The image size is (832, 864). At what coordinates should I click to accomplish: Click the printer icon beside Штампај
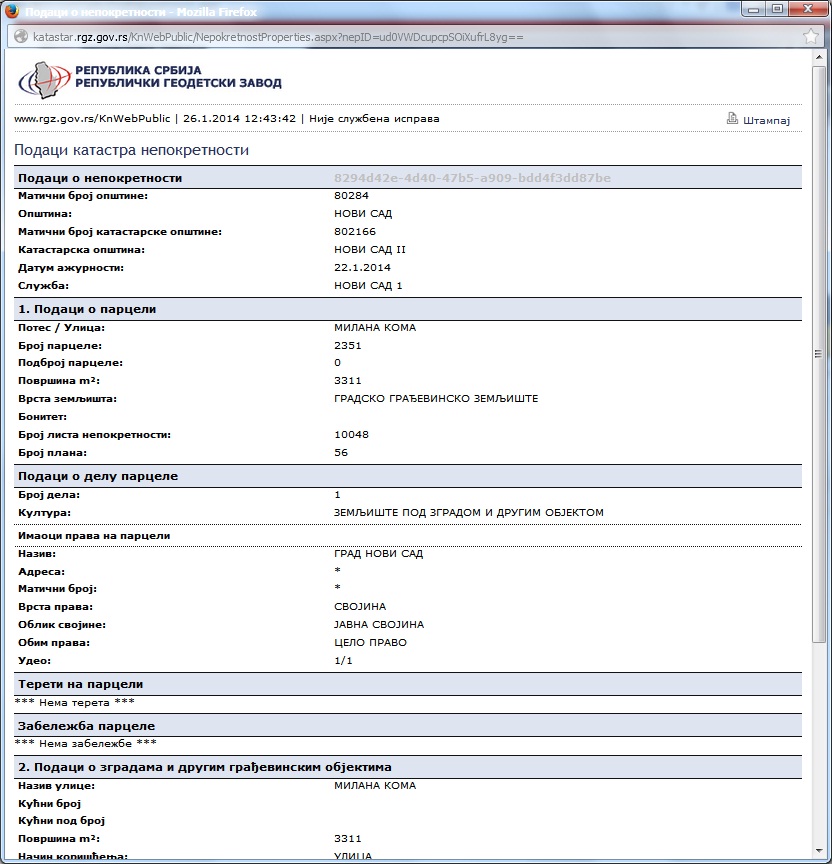click(x=732, y=119)
